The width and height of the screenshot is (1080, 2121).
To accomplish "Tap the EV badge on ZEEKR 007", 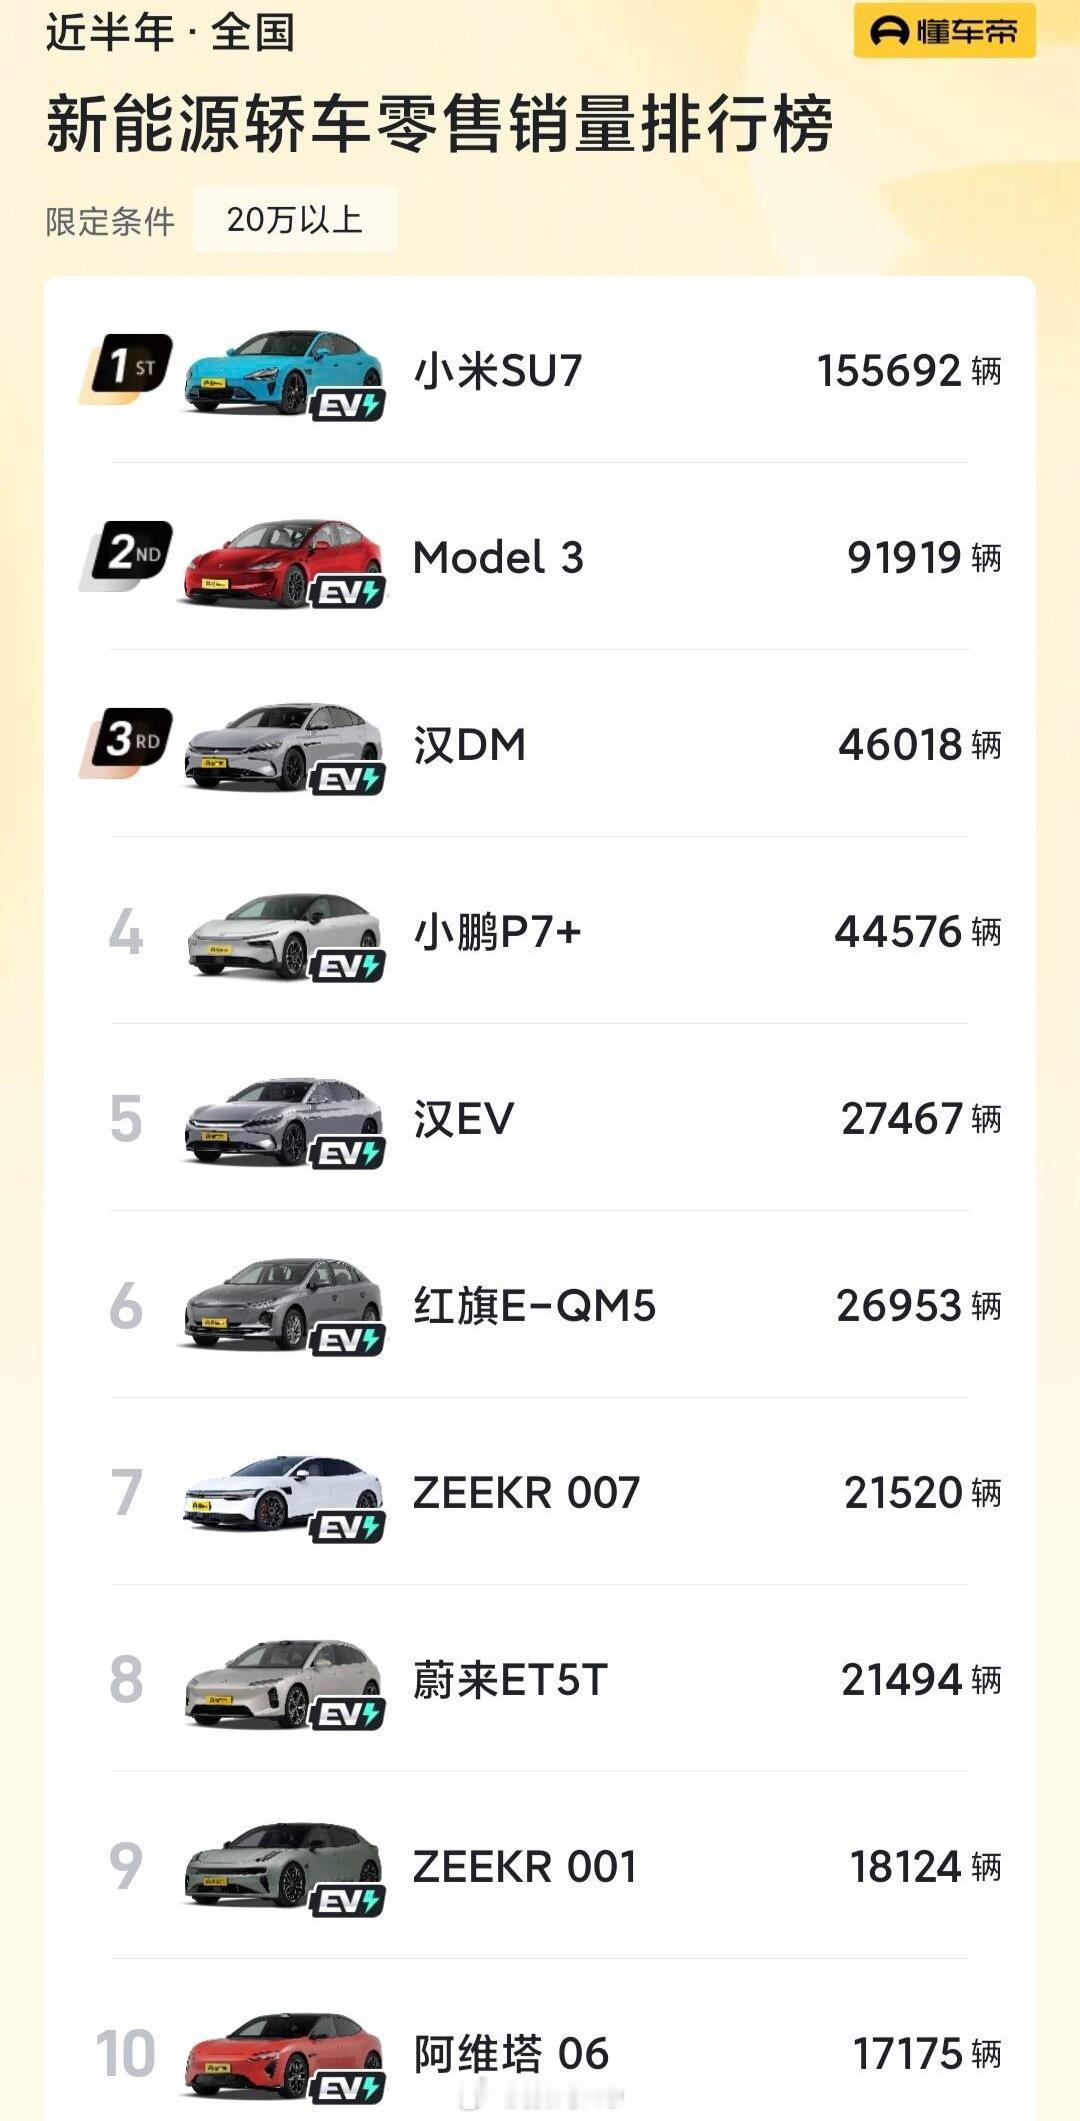I will click(x=347, y=1527).
